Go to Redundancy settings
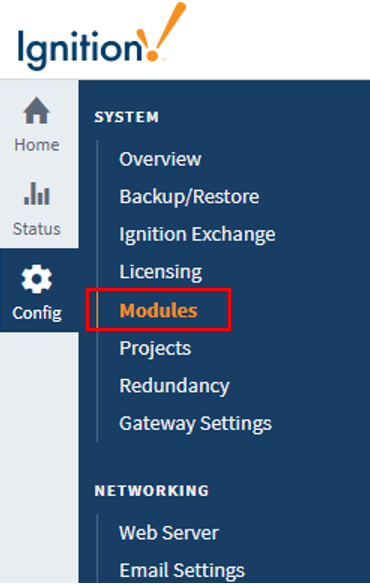This screenshot has height=584, width=370. pos(174,386)
